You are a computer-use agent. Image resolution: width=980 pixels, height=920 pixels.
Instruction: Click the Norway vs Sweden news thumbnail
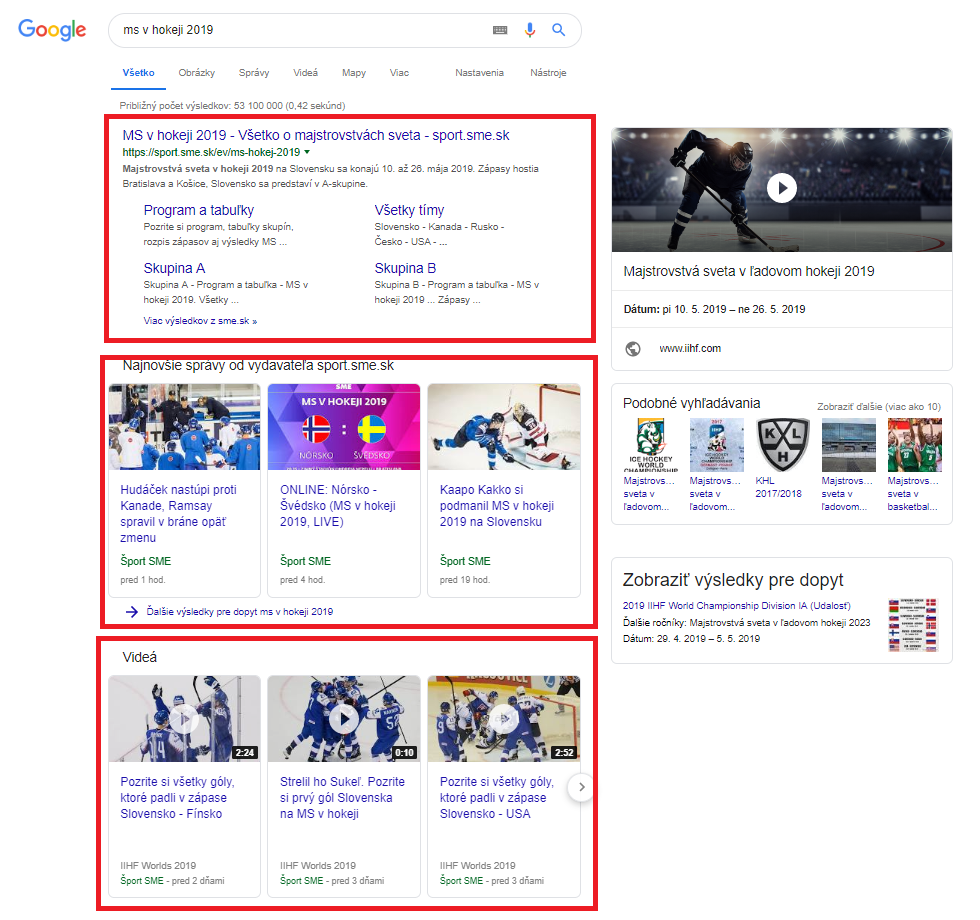pyautogui.click(x=344, y=427)
